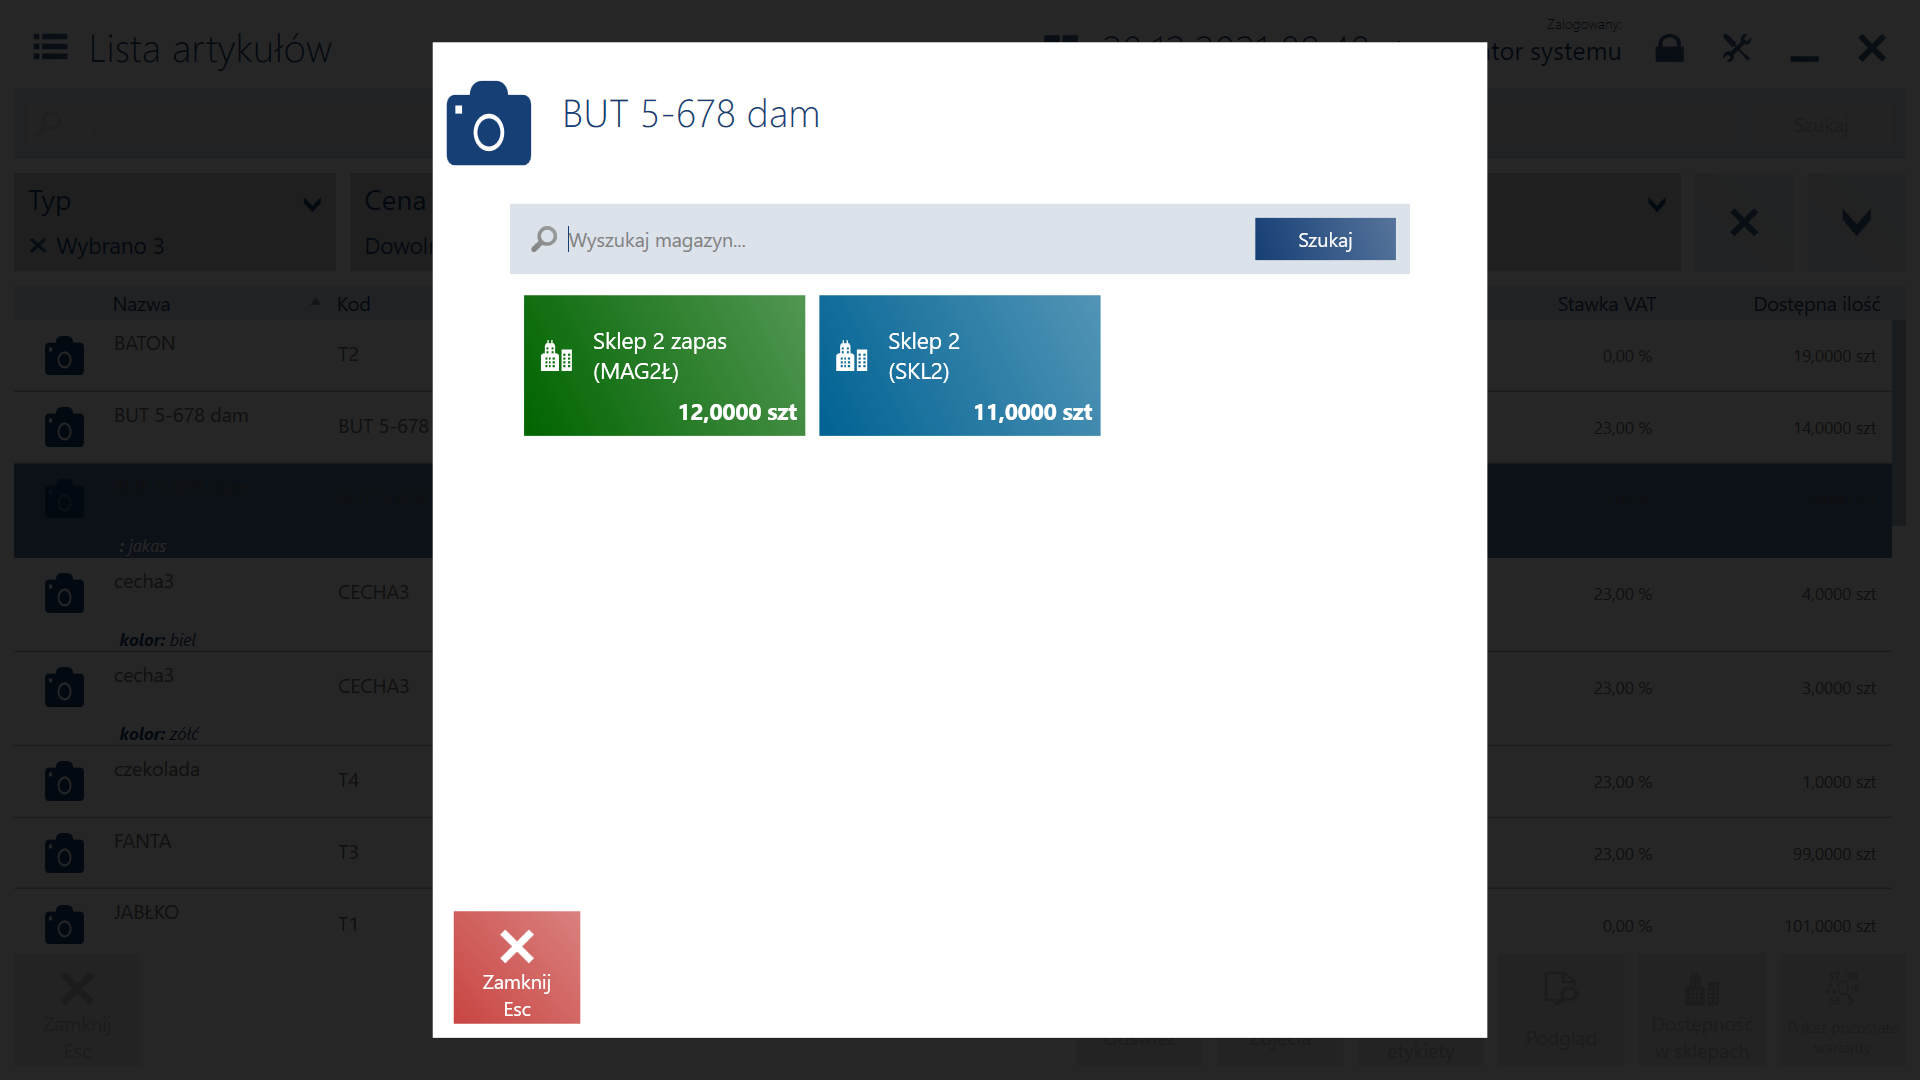Clear filters with the X button

point(1744,222)
